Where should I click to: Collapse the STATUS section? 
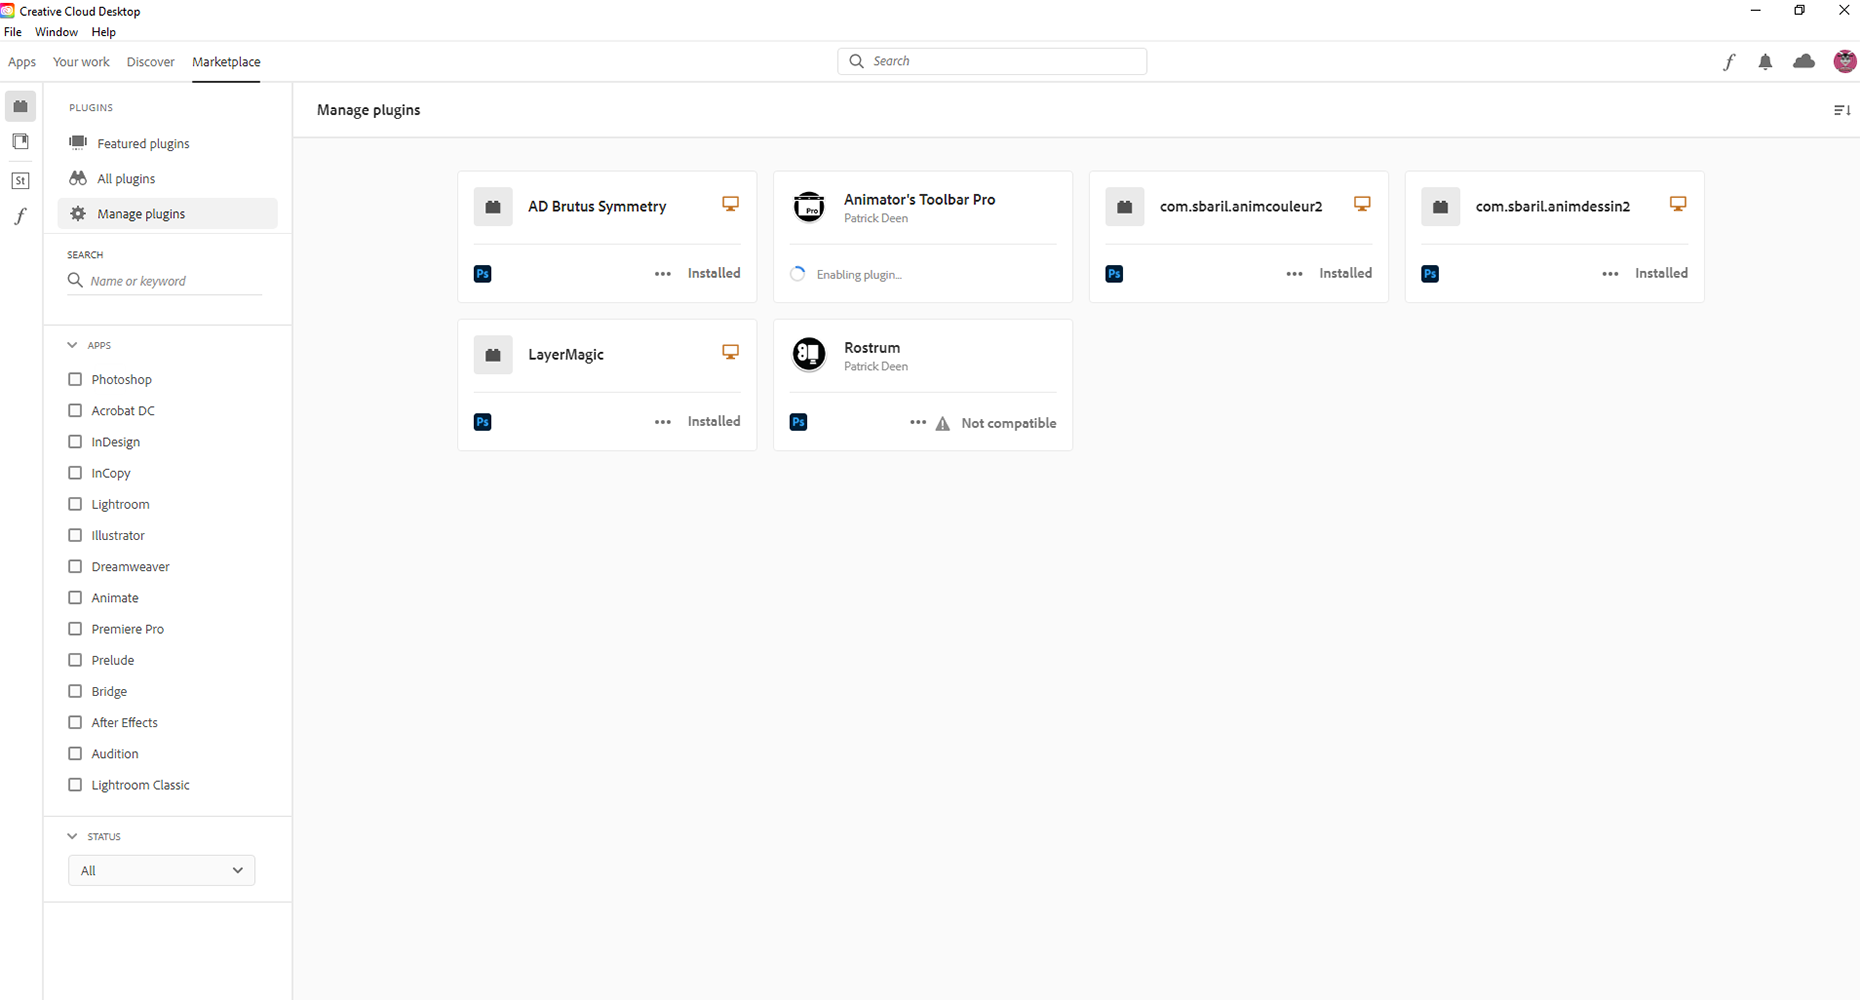click(x=71, y=836)
